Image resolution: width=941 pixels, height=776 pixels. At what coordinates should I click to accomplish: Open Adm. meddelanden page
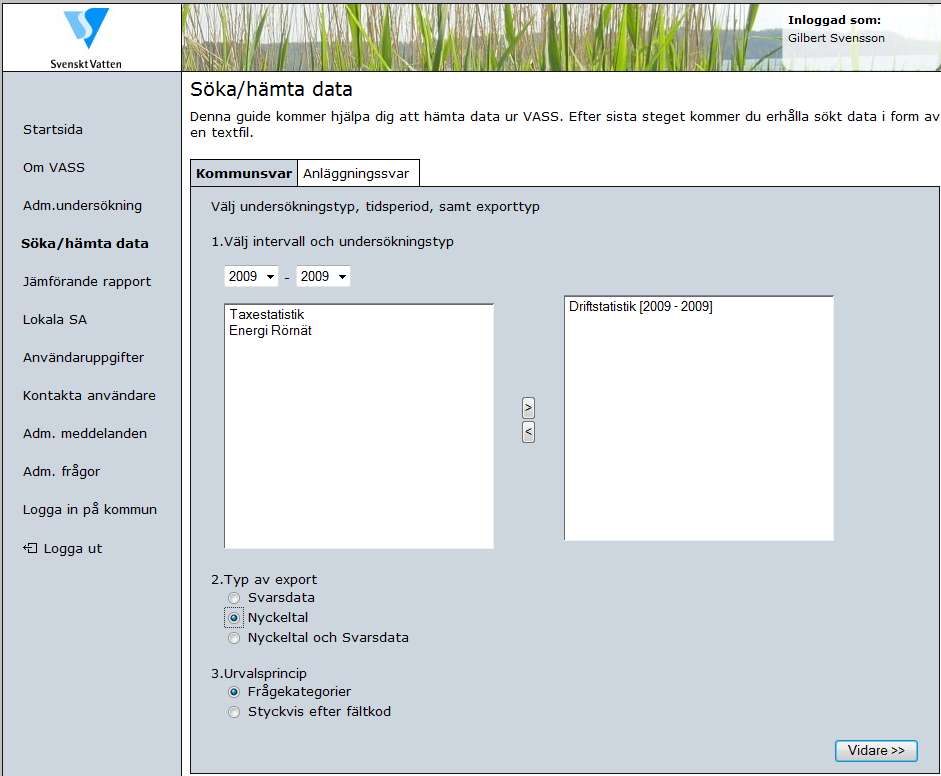(85, 433)
